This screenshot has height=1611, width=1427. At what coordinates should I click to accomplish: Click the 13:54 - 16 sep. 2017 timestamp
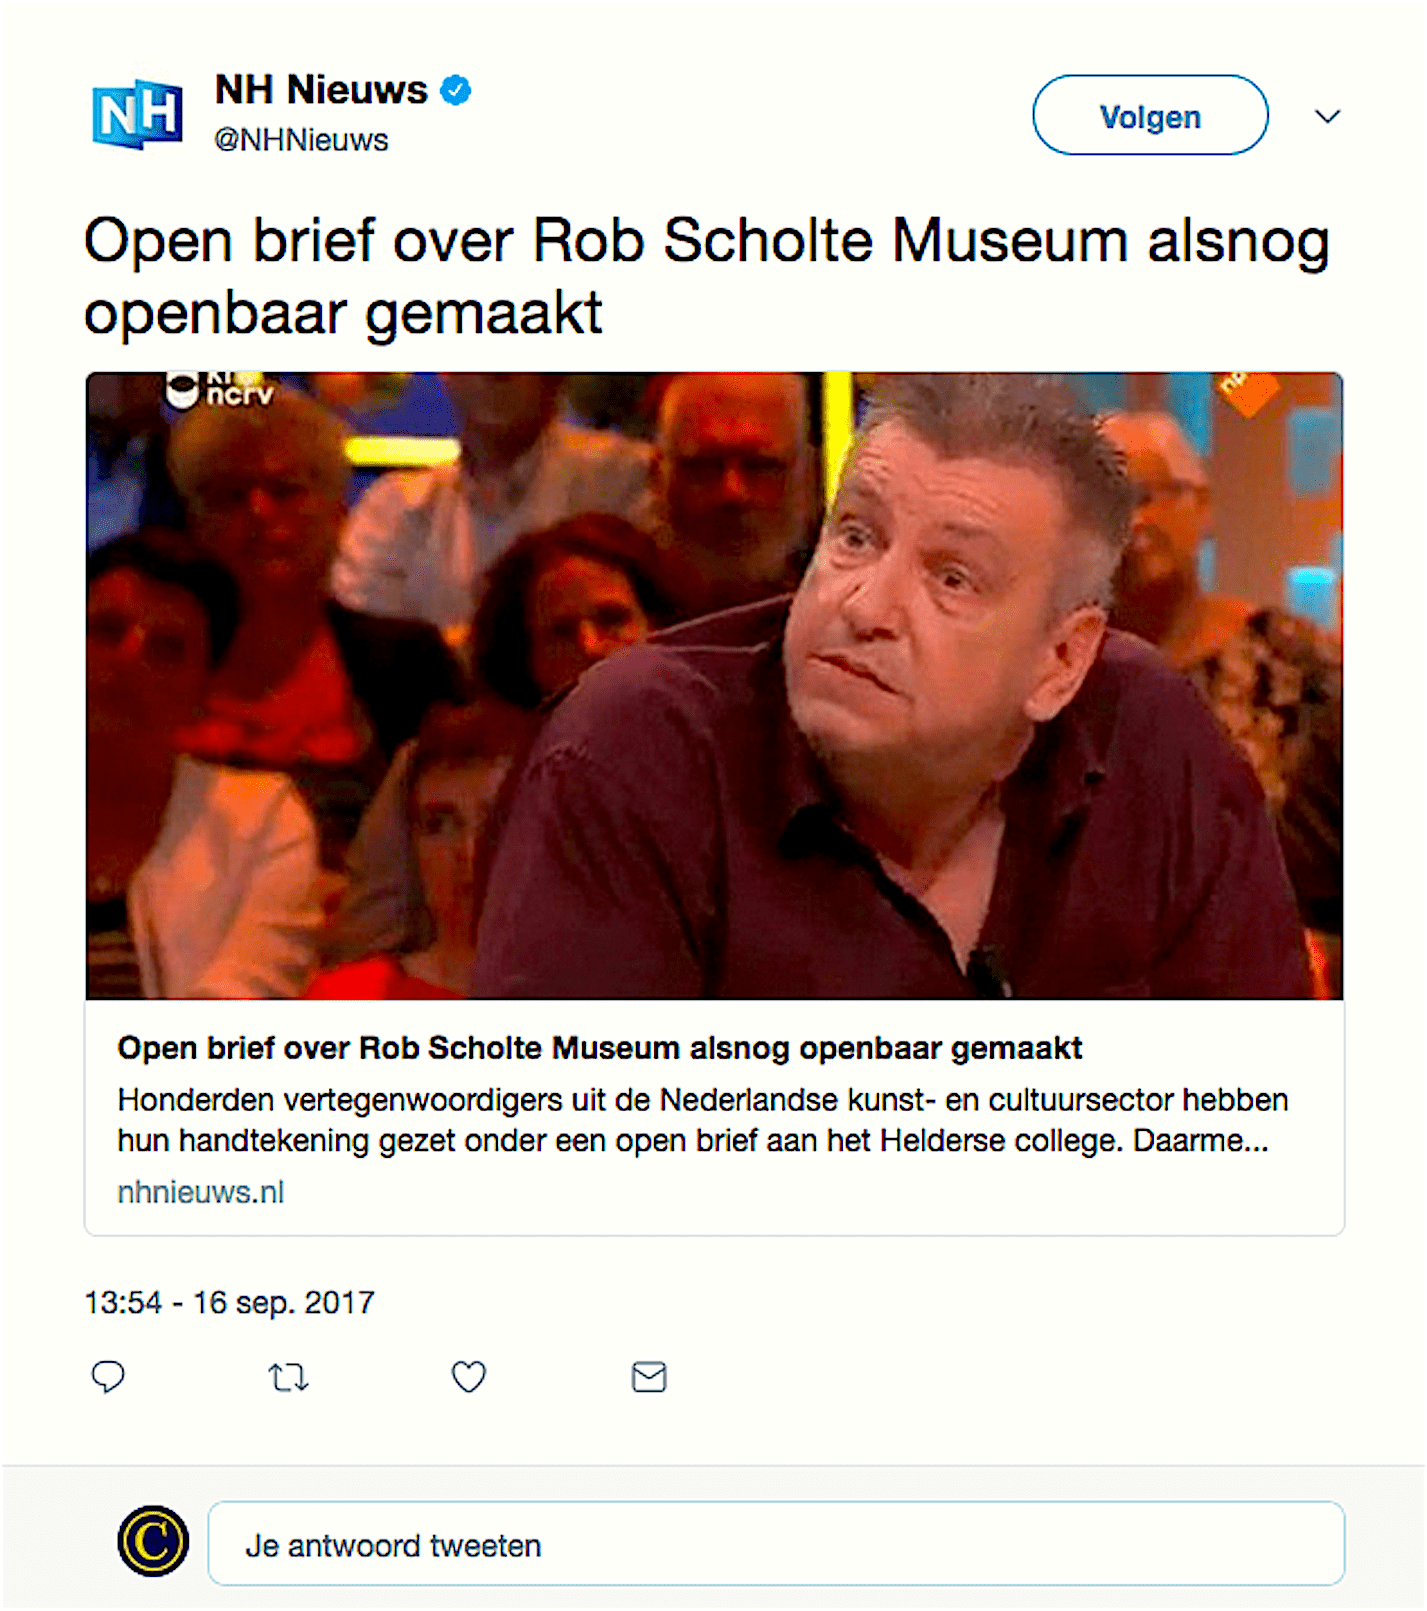(230, 1302)
